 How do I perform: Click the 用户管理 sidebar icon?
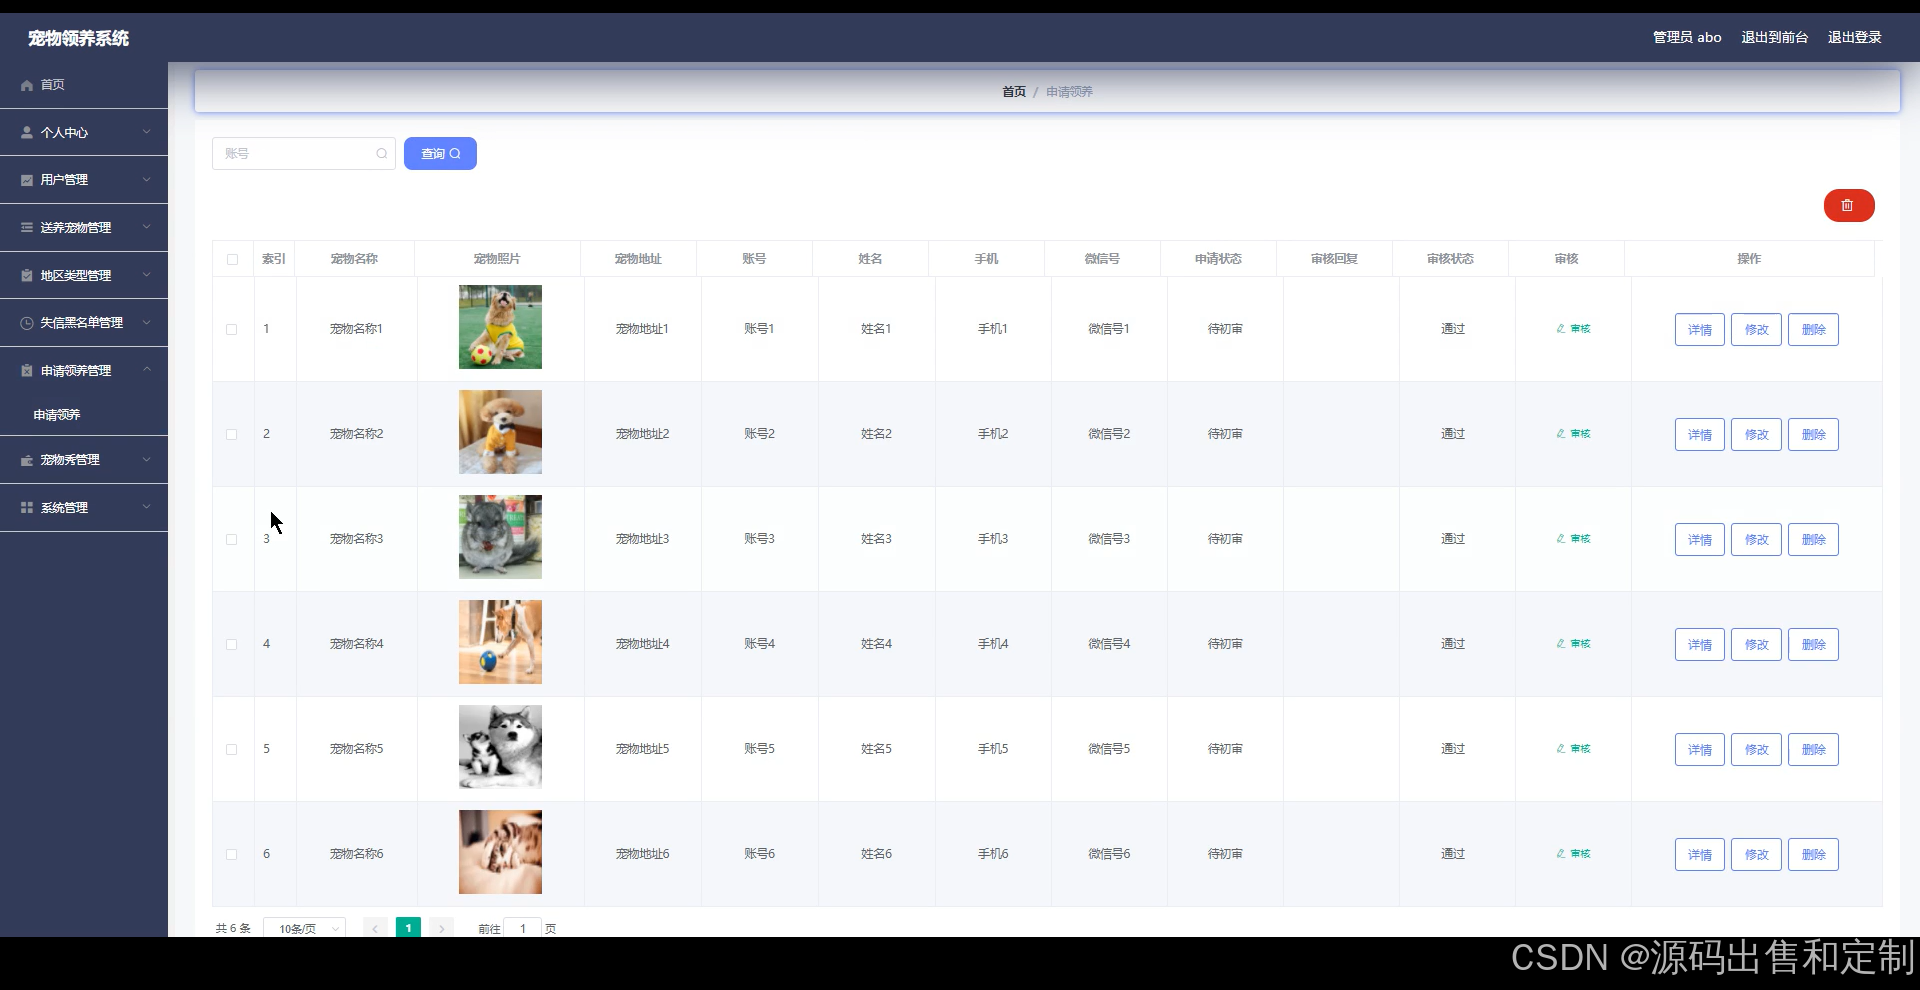click(27, 180)
